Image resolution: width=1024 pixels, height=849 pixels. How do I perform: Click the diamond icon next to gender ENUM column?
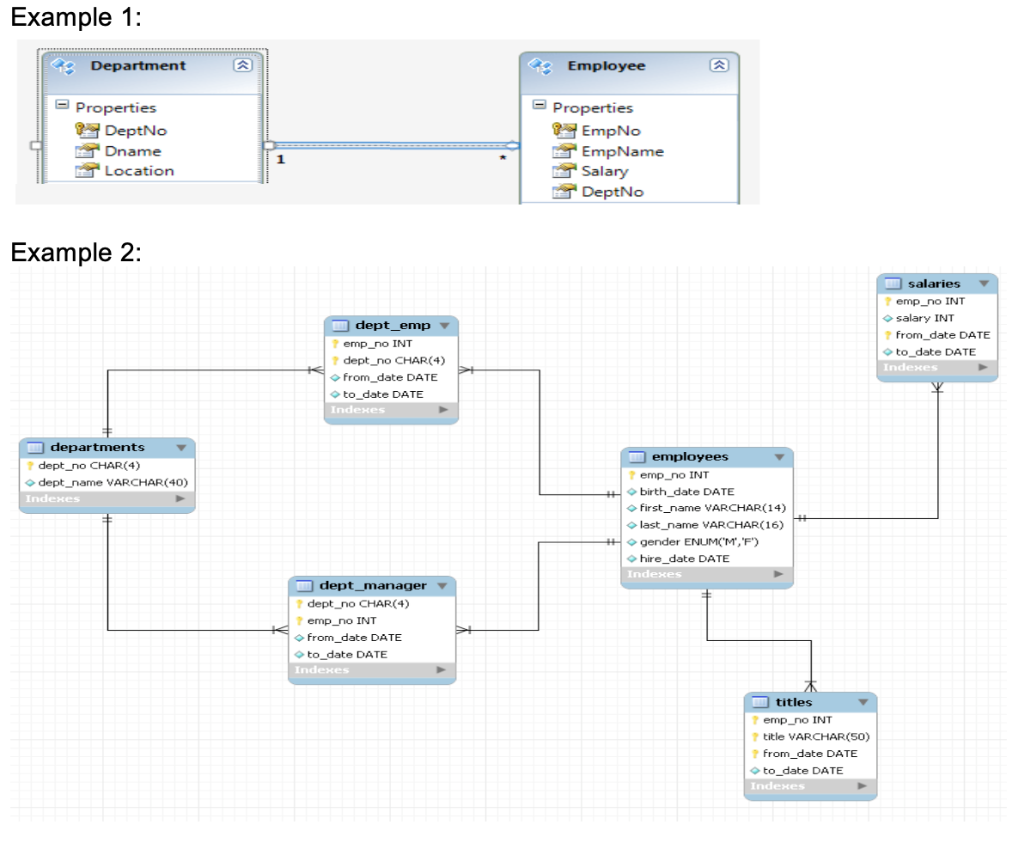(630, 541)
